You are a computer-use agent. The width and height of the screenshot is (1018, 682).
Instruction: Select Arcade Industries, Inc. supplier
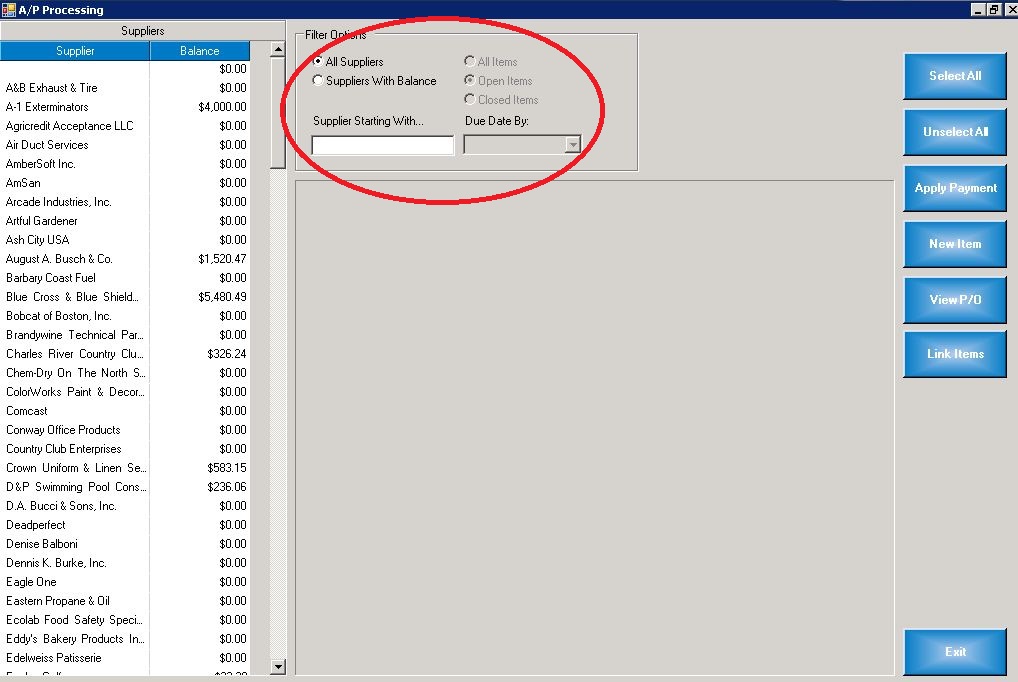pyautogui.click(x=125, y=201)
